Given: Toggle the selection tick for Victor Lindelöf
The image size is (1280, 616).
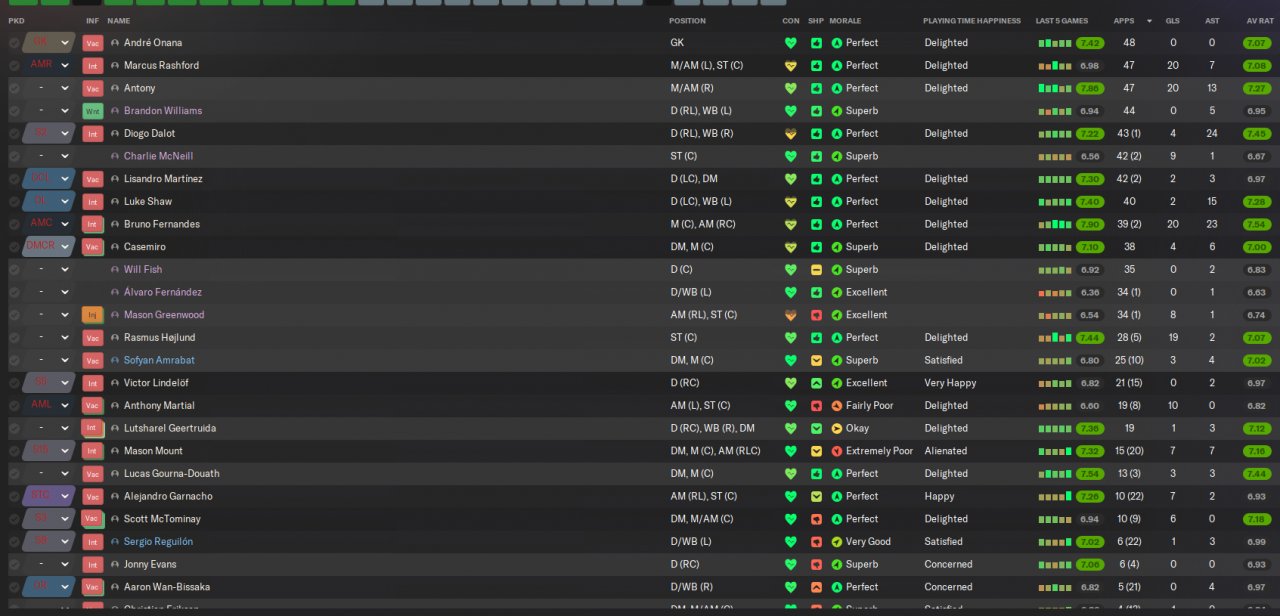Looking at the screenshot, I should [x=14, y=383].
